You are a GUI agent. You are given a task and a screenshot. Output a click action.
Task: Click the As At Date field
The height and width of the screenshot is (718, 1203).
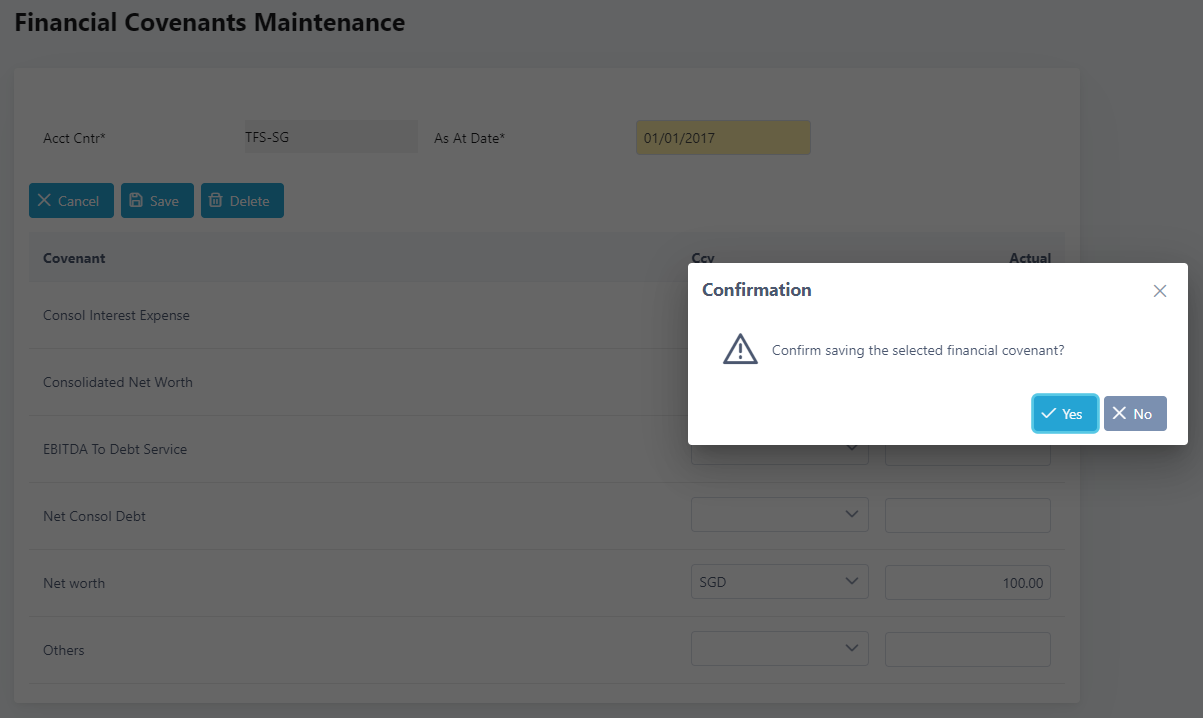pyautogui.click(x=722, y=138)
